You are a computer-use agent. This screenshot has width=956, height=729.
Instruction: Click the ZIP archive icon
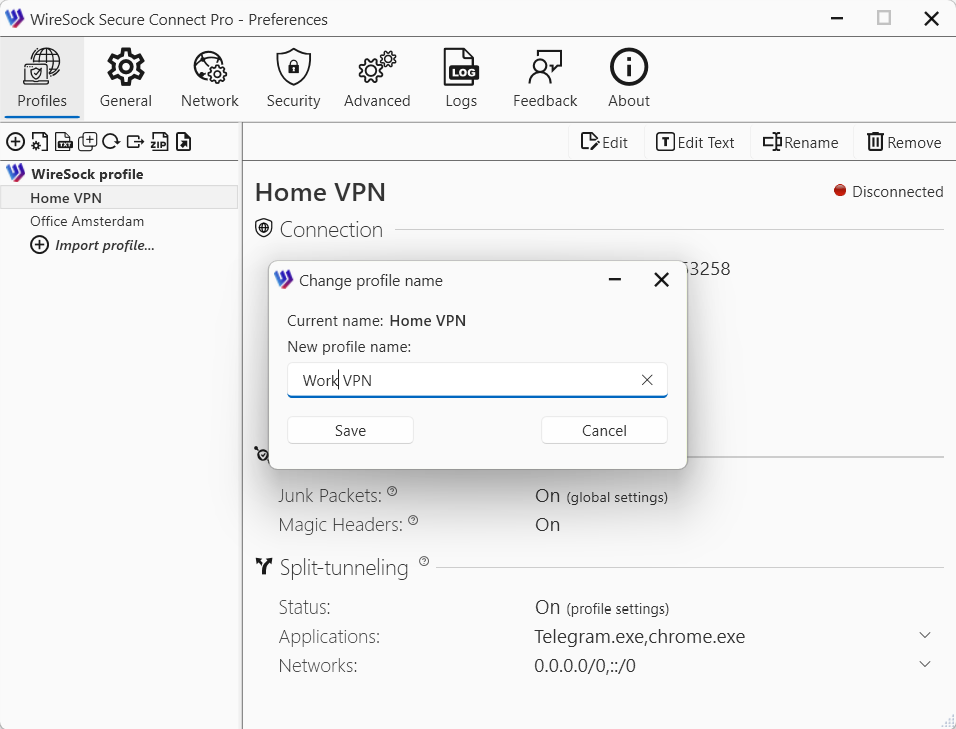[159, 142]
